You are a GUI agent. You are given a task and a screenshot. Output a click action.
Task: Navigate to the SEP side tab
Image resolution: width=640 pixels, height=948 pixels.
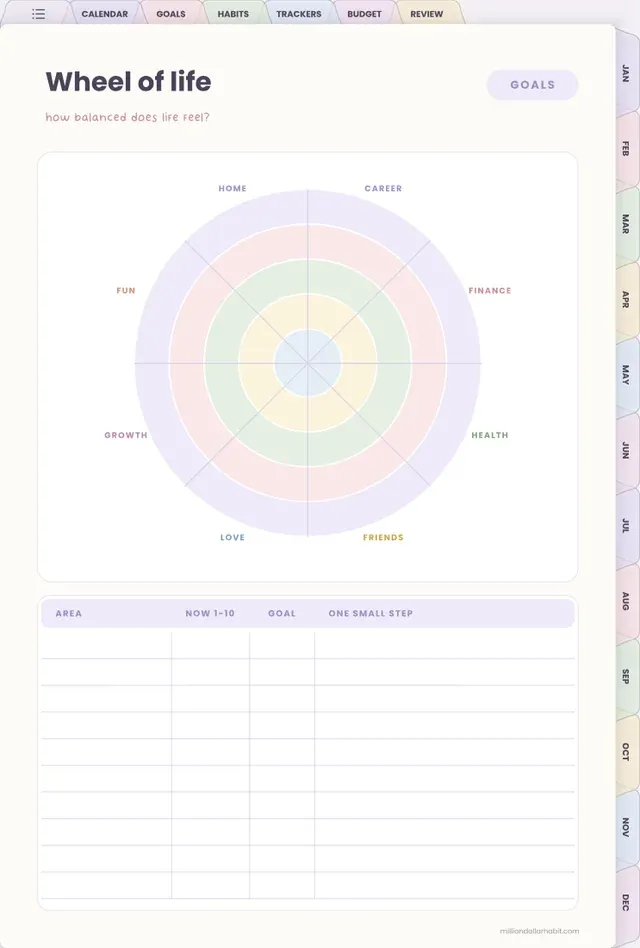tap(626, 677)
